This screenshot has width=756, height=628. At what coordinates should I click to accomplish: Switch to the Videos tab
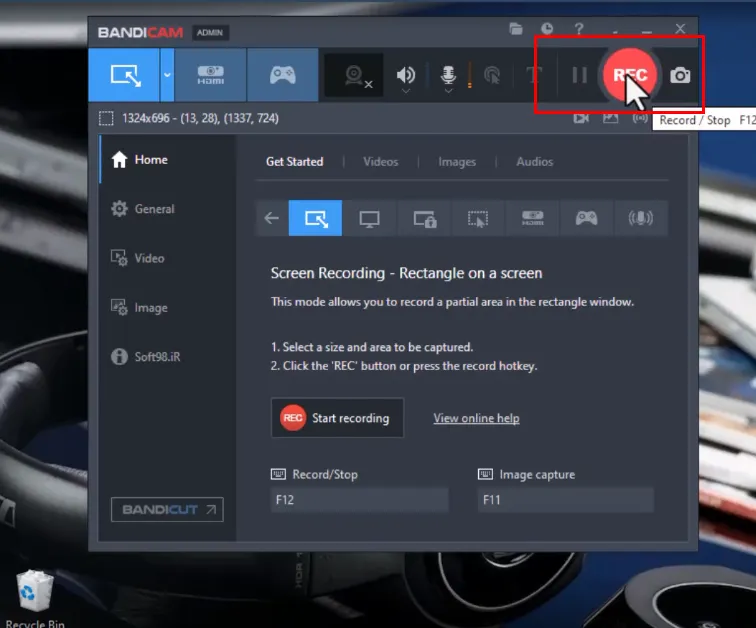click(381, 161)
